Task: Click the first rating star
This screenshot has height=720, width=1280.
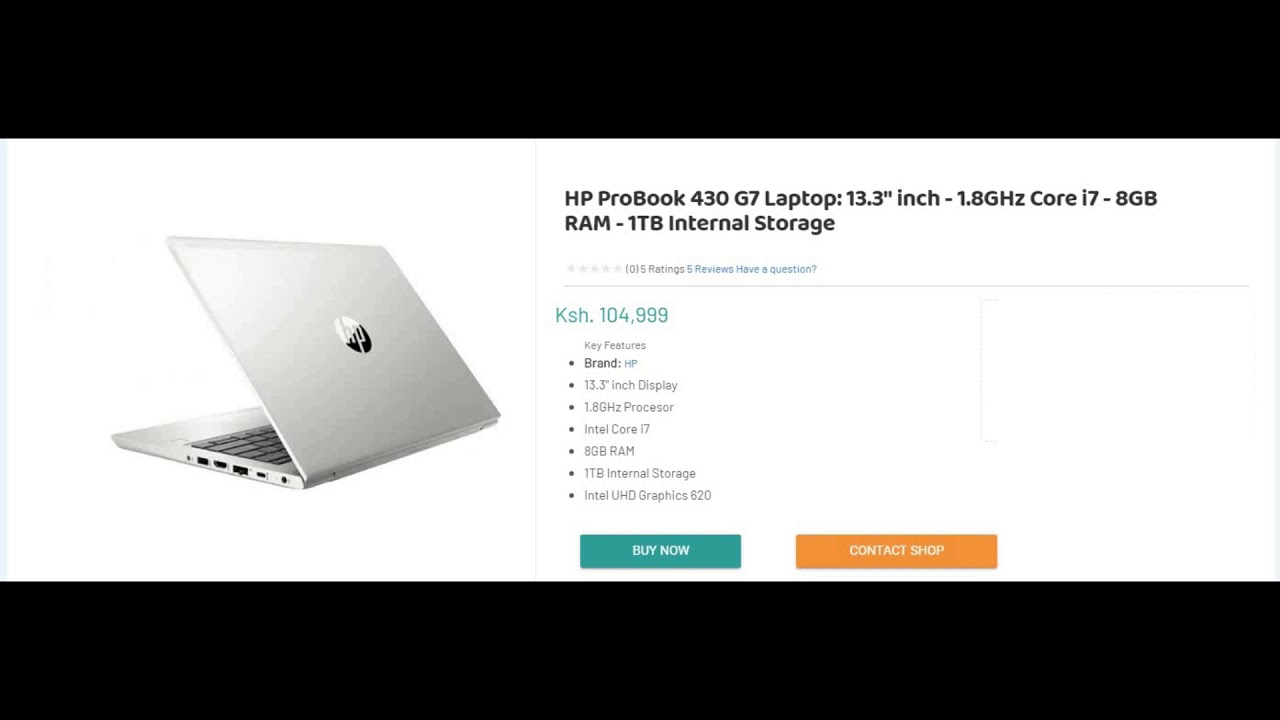Action: coord(571,269)
